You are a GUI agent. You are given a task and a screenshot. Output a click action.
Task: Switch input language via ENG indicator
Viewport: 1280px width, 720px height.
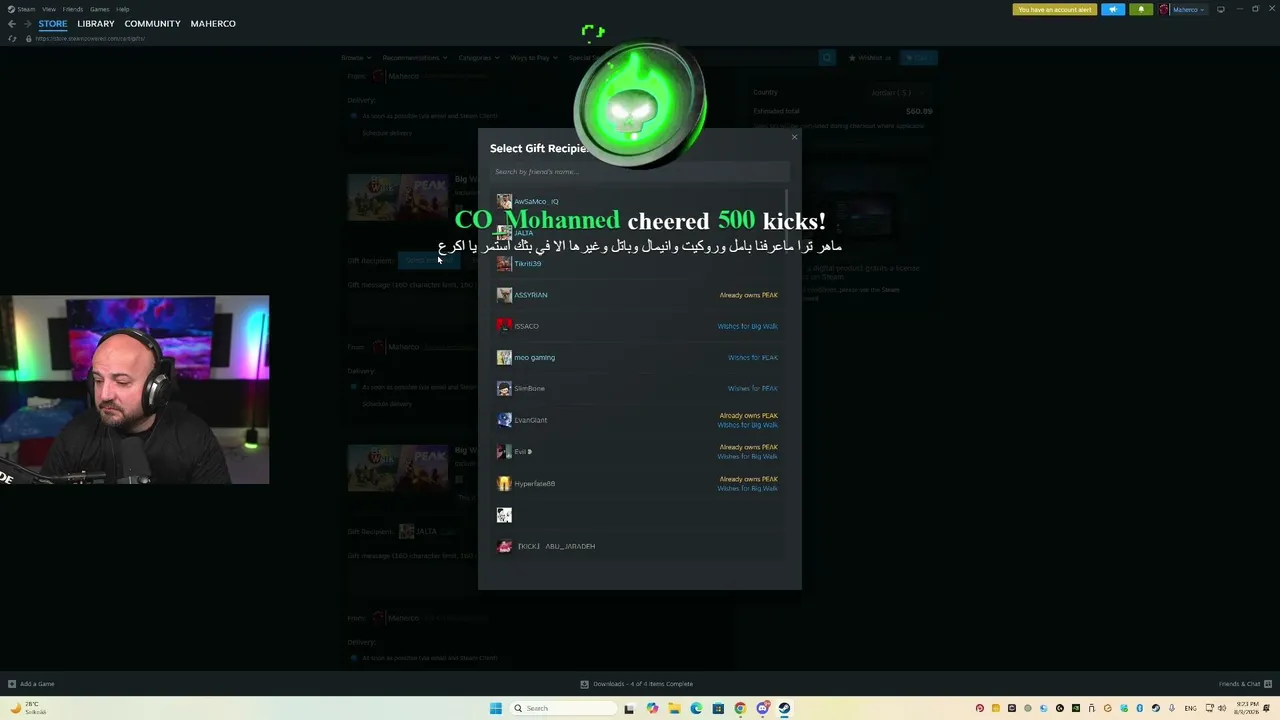(x=1191, y=708)
